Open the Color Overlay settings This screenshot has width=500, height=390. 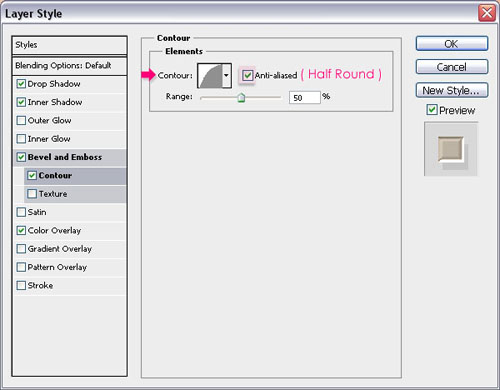point(54,230)
